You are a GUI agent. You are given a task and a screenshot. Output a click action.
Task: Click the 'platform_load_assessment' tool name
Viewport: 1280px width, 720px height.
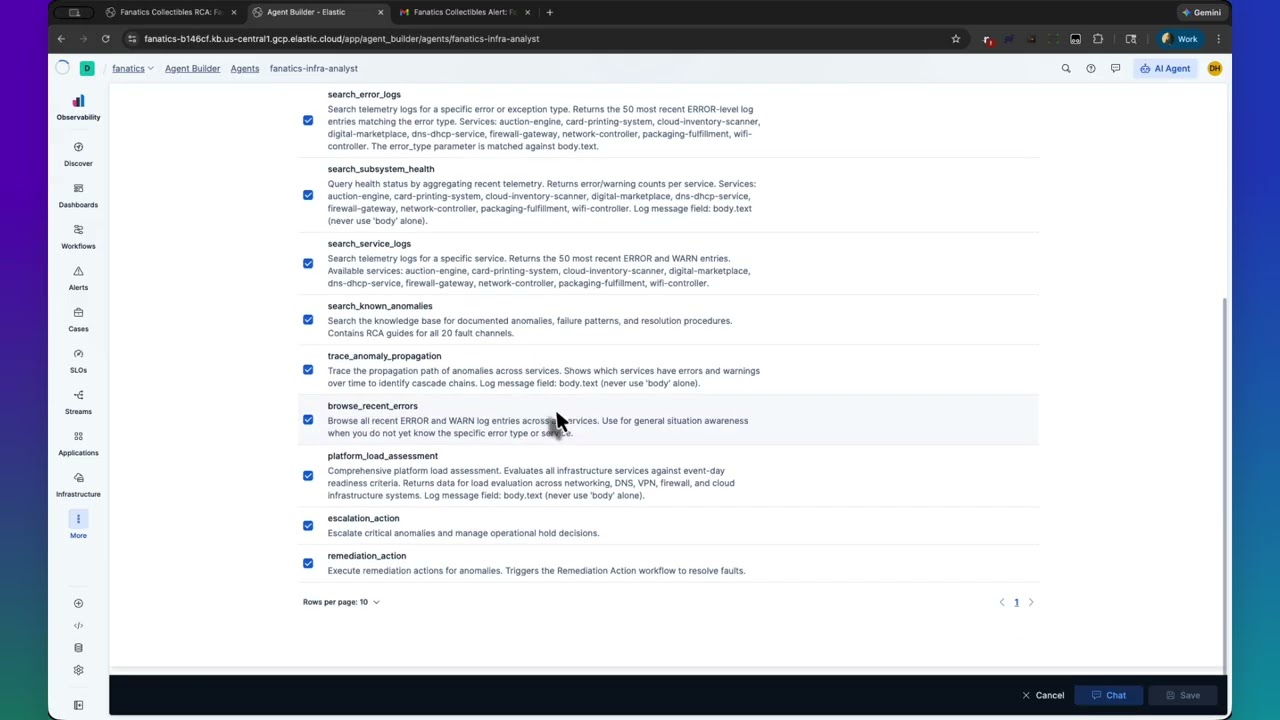pyautogui.click(x=382, y=456)
